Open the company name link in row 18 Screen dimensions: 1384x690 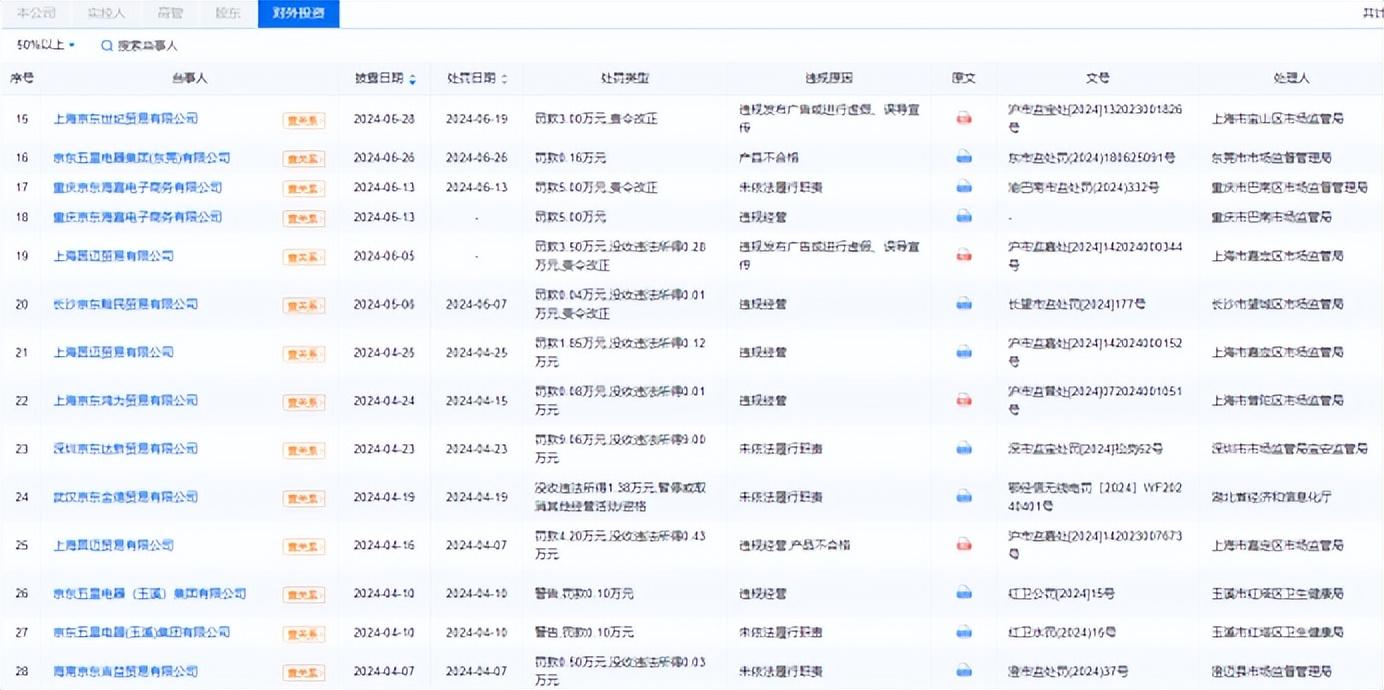137,216
